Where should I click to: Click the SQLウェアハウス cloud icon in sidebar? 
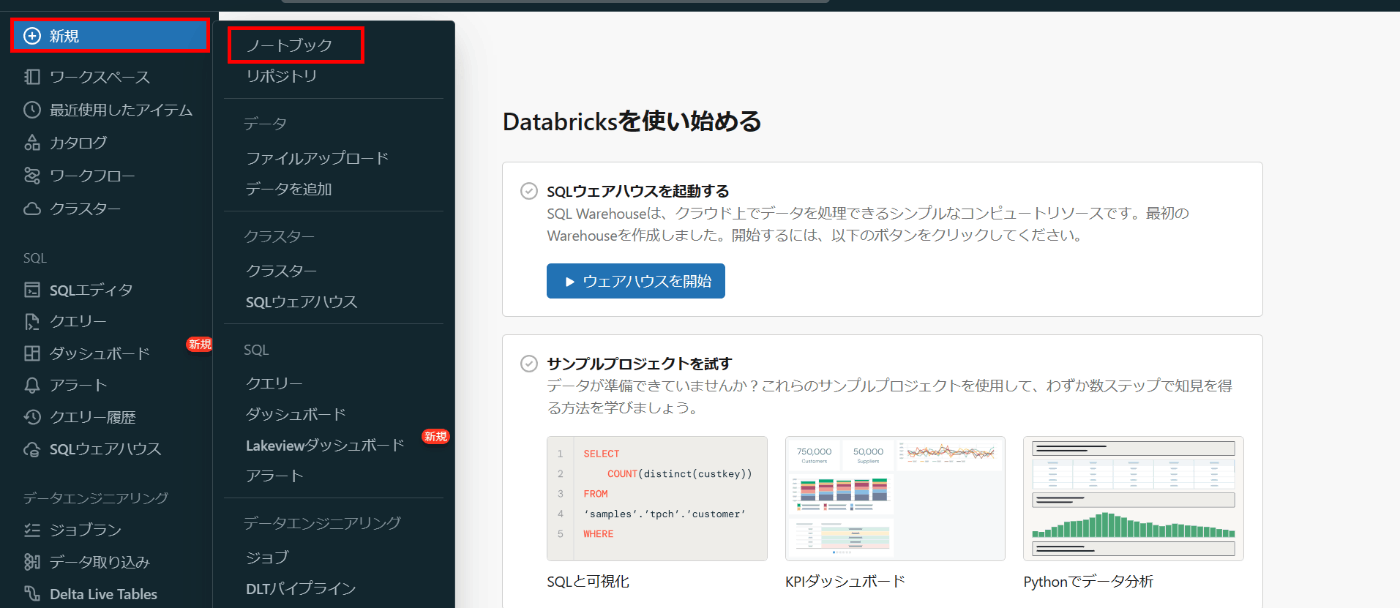tap(32, 449)
